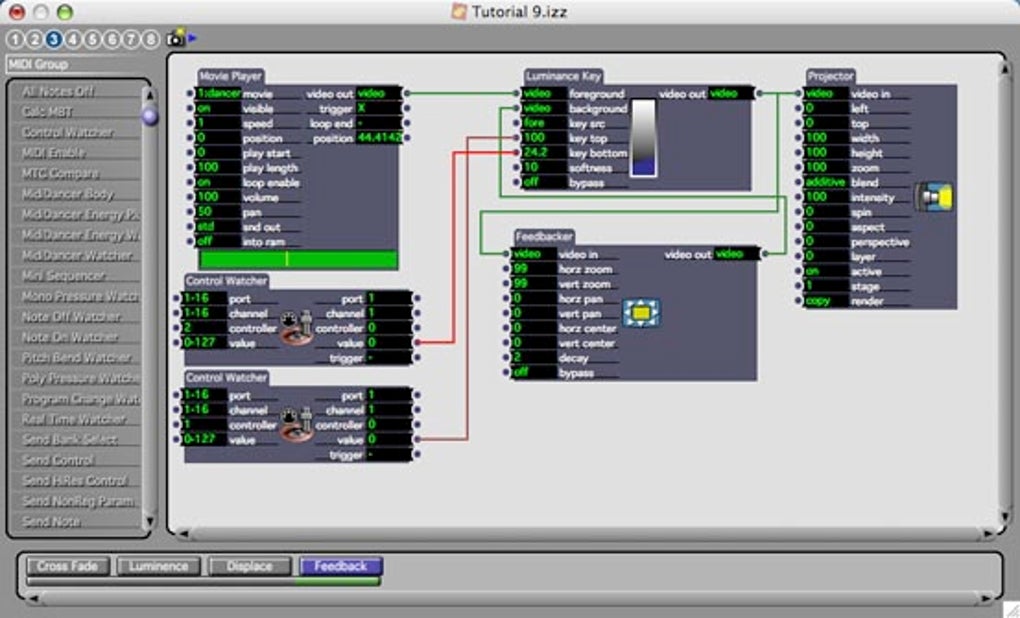Viewport: 1020px width, 618px height.
Task: Click scene editor horizontal scrollbar left arrow
Action: (x=183, y=534)
